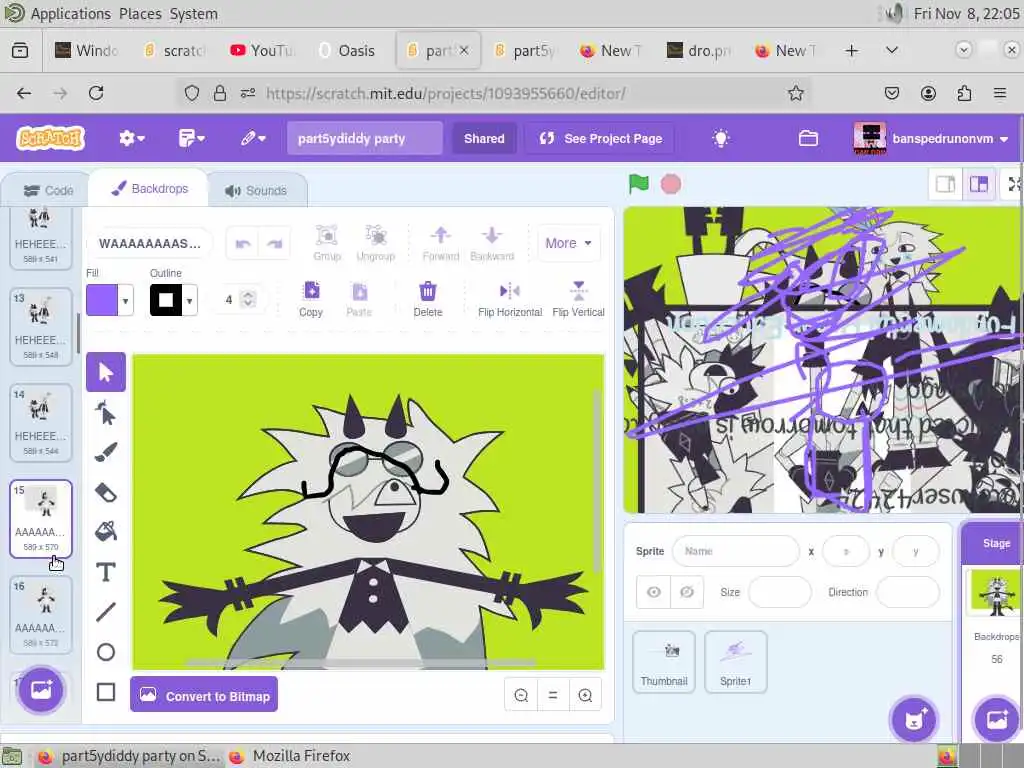
Task: Click the redo arrow
Action: pos(274,244)
